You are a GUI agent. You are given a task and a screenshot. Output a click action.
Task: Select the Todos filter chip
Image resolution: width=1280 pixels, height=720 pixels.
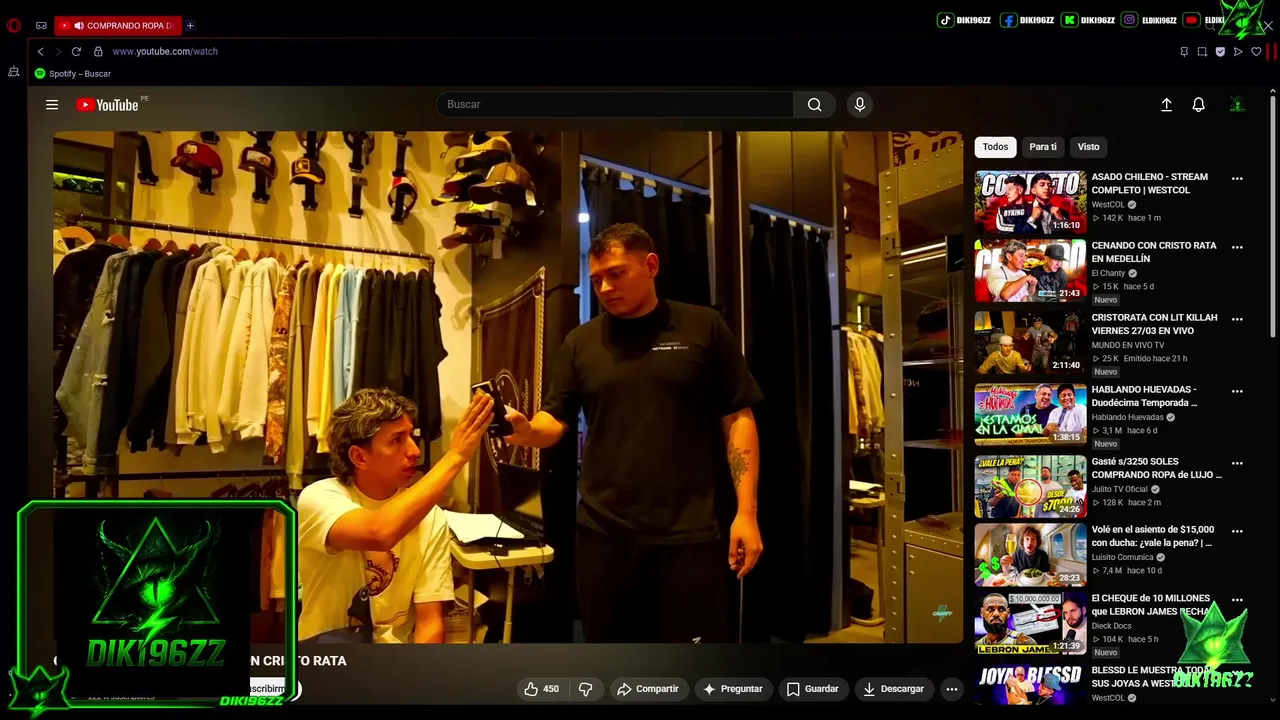(x=995, y=147)
